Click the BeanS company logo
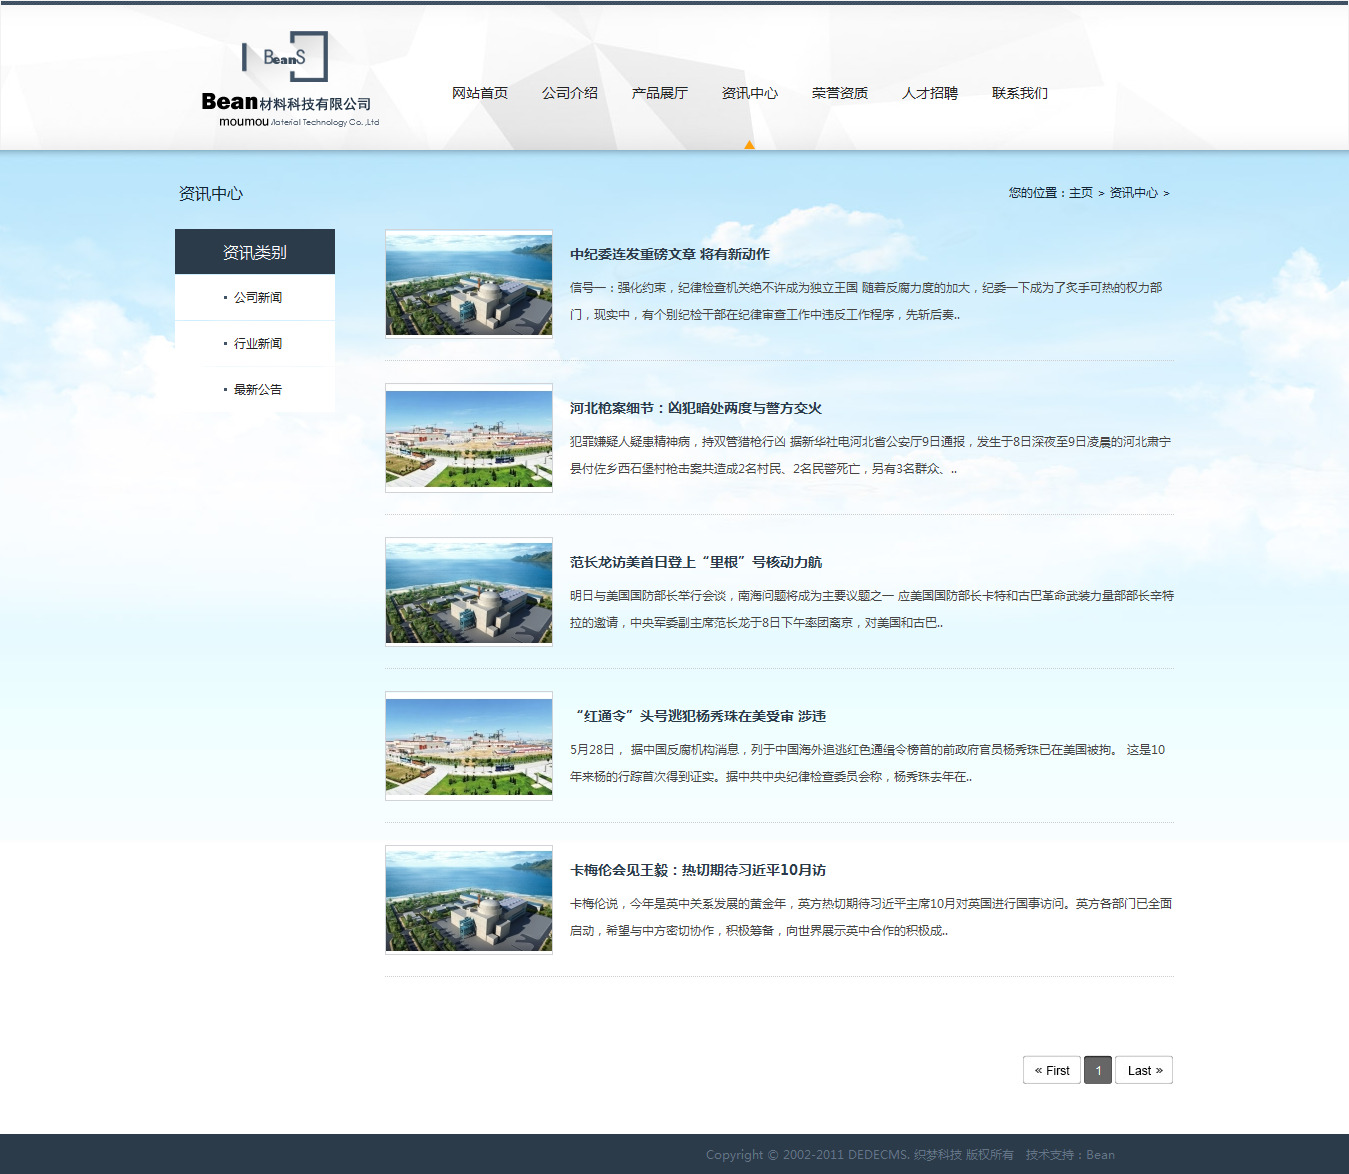This screenshot has width=1349, height=1174. [x=289, y=80]
